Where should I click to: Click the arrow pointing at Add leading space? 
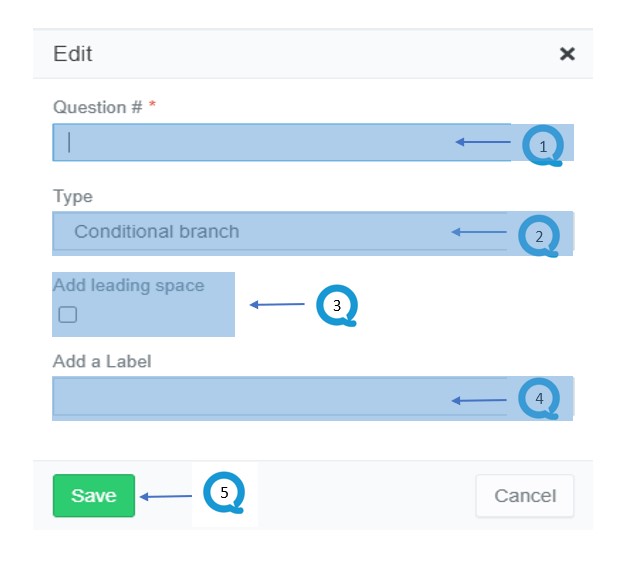277,304
